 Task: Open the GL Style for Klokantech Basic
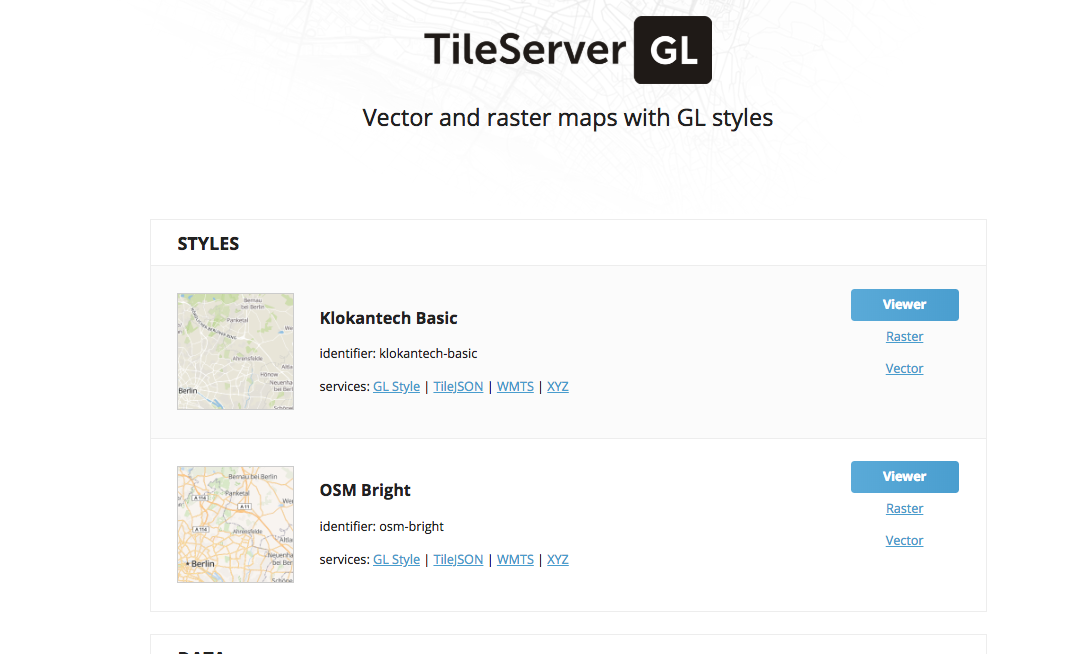tap(396, 386)
